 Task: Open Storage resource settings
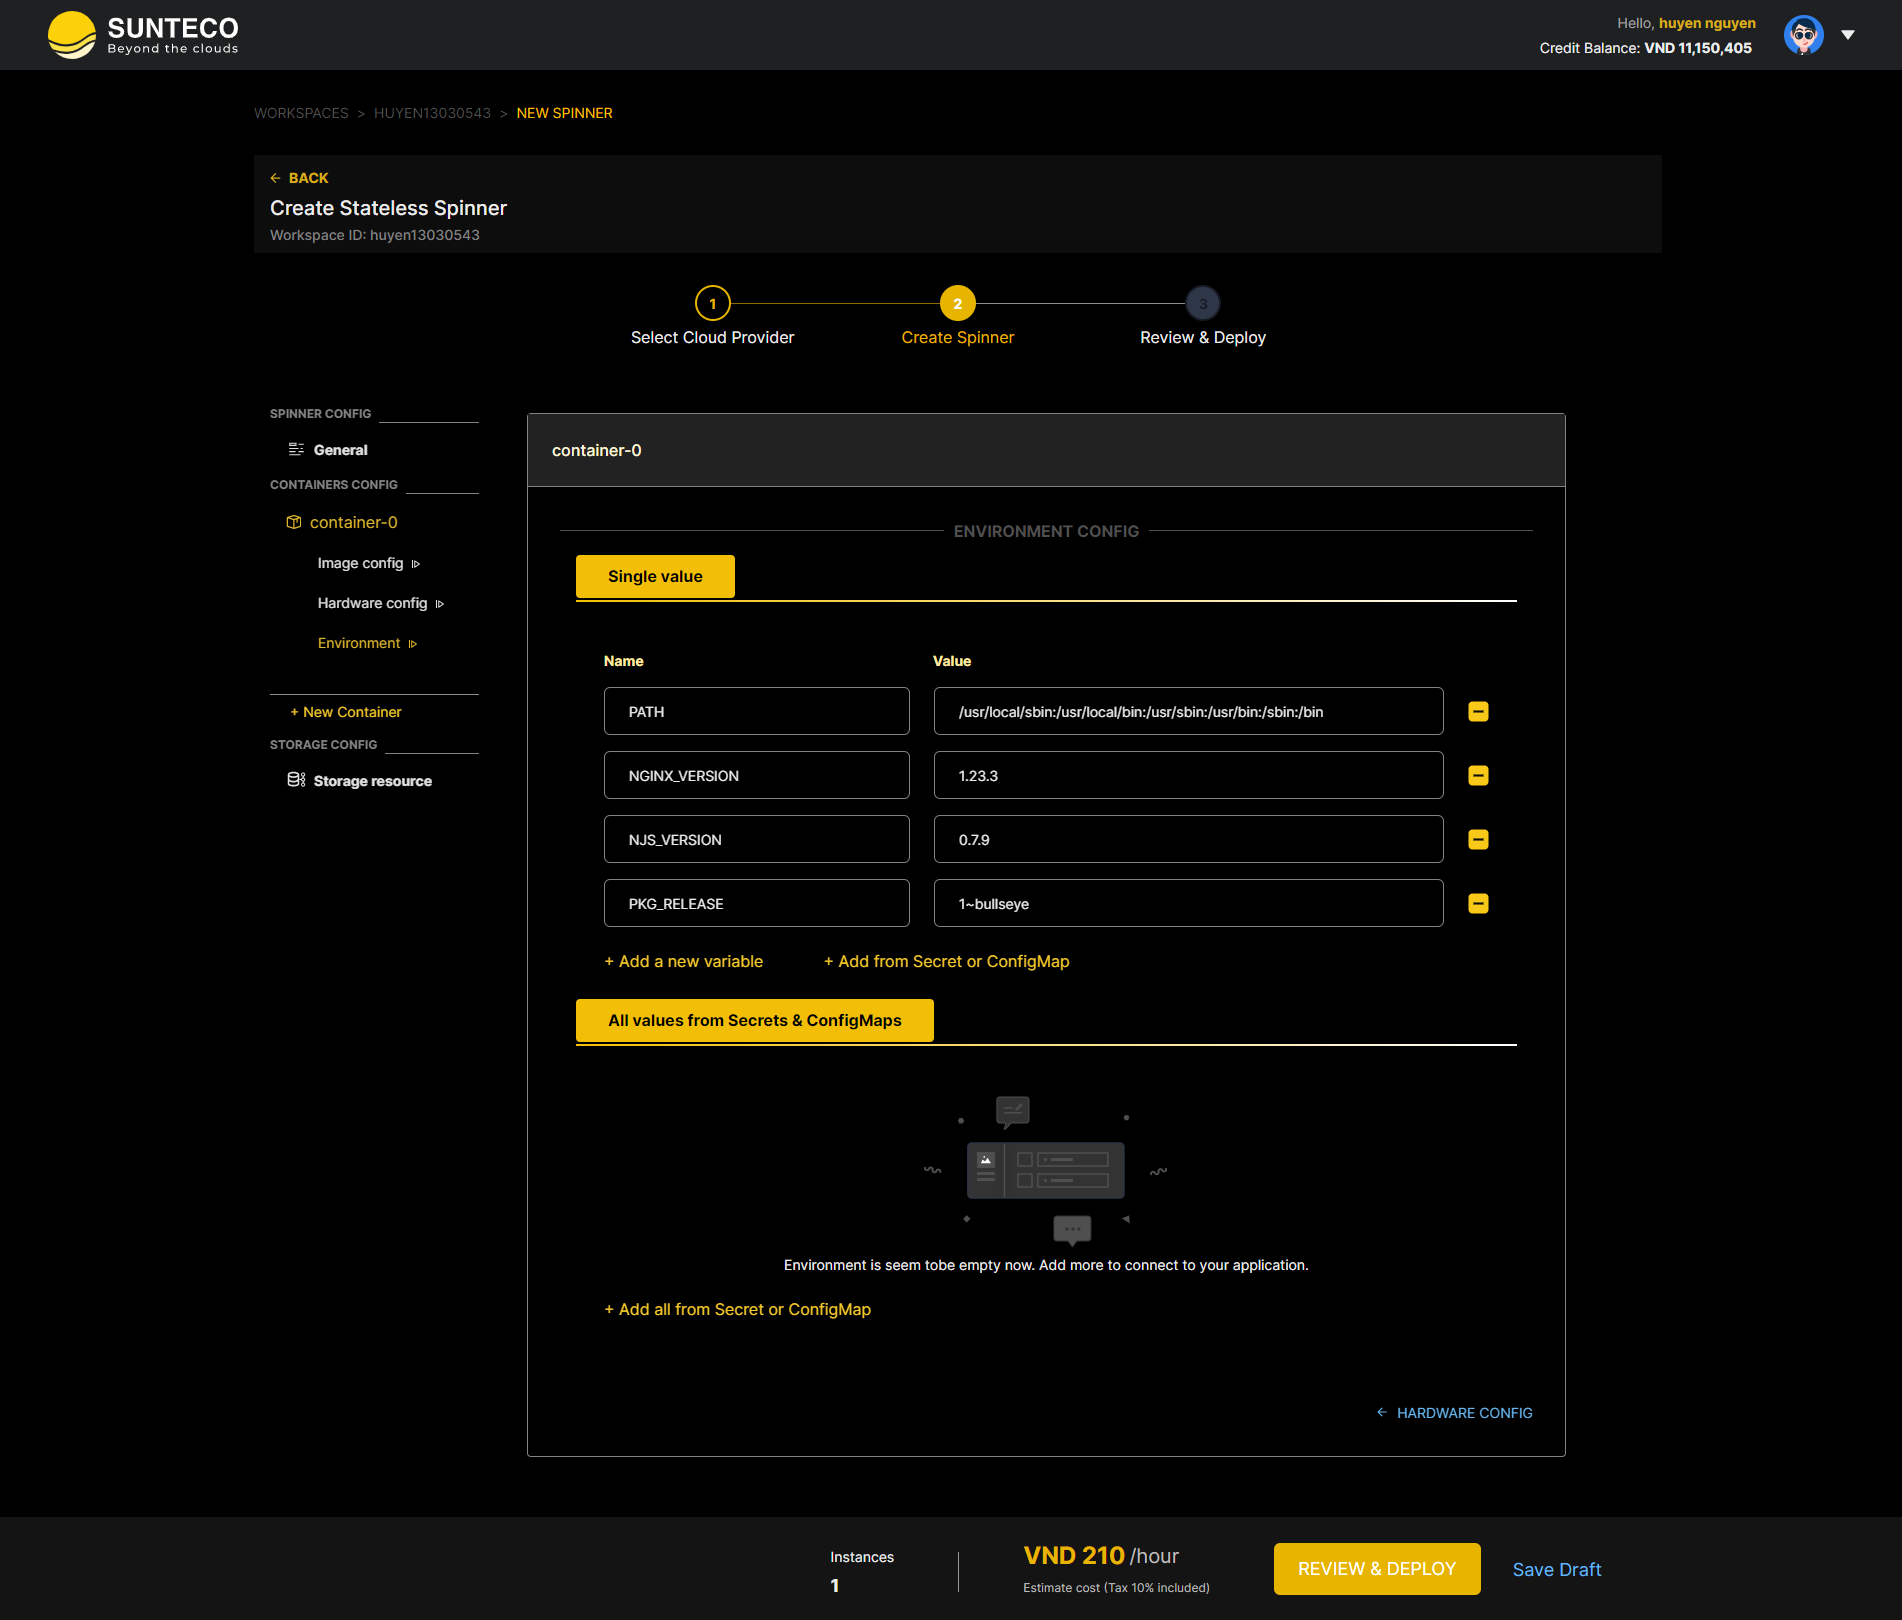click(x=372, y=780)
